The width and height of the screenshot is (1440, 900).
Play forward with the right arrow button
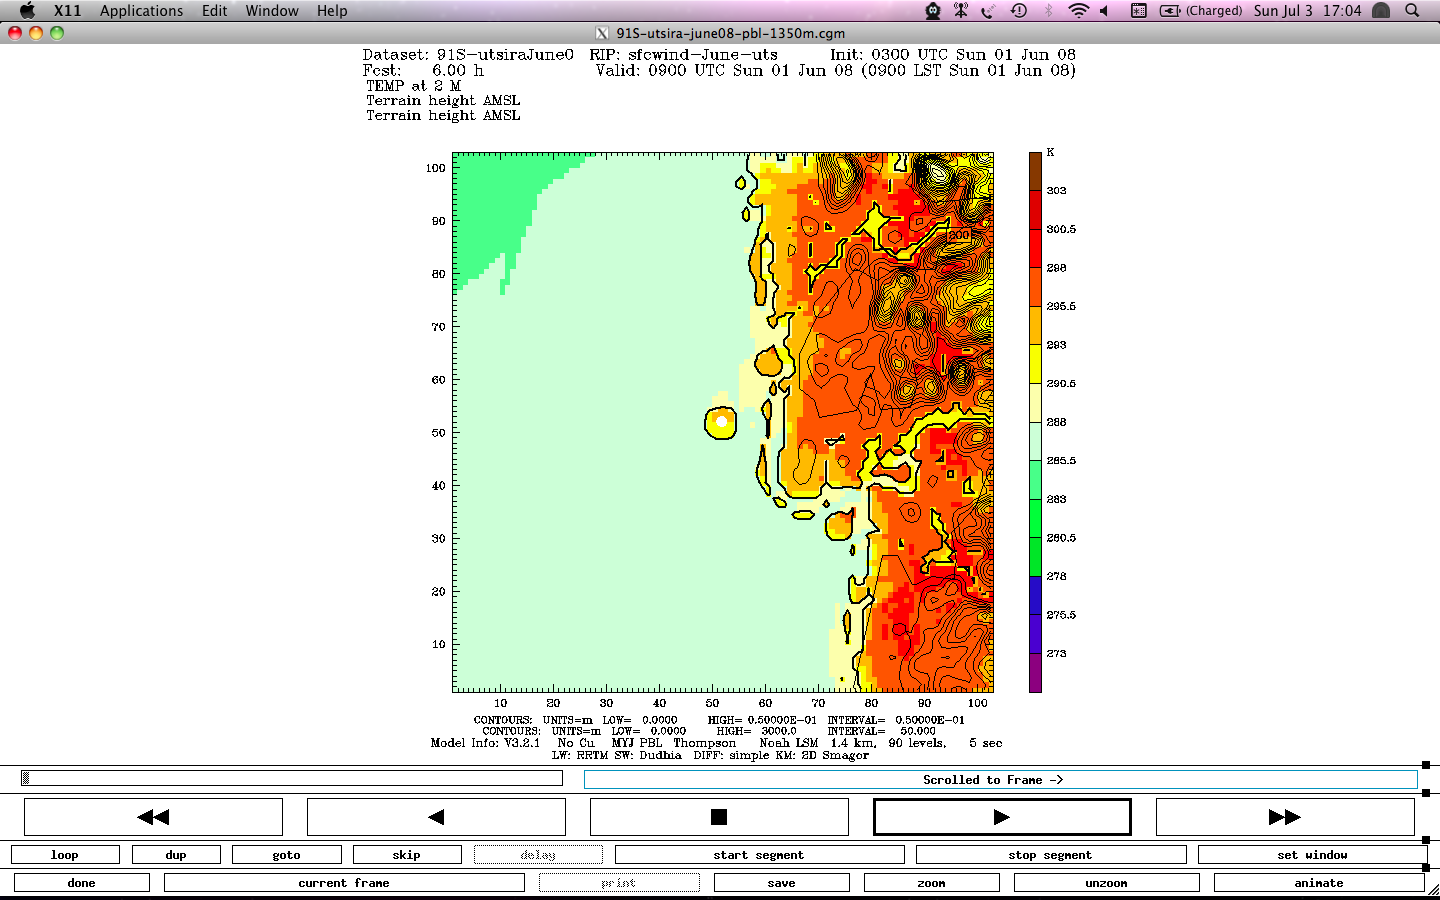1002,817
